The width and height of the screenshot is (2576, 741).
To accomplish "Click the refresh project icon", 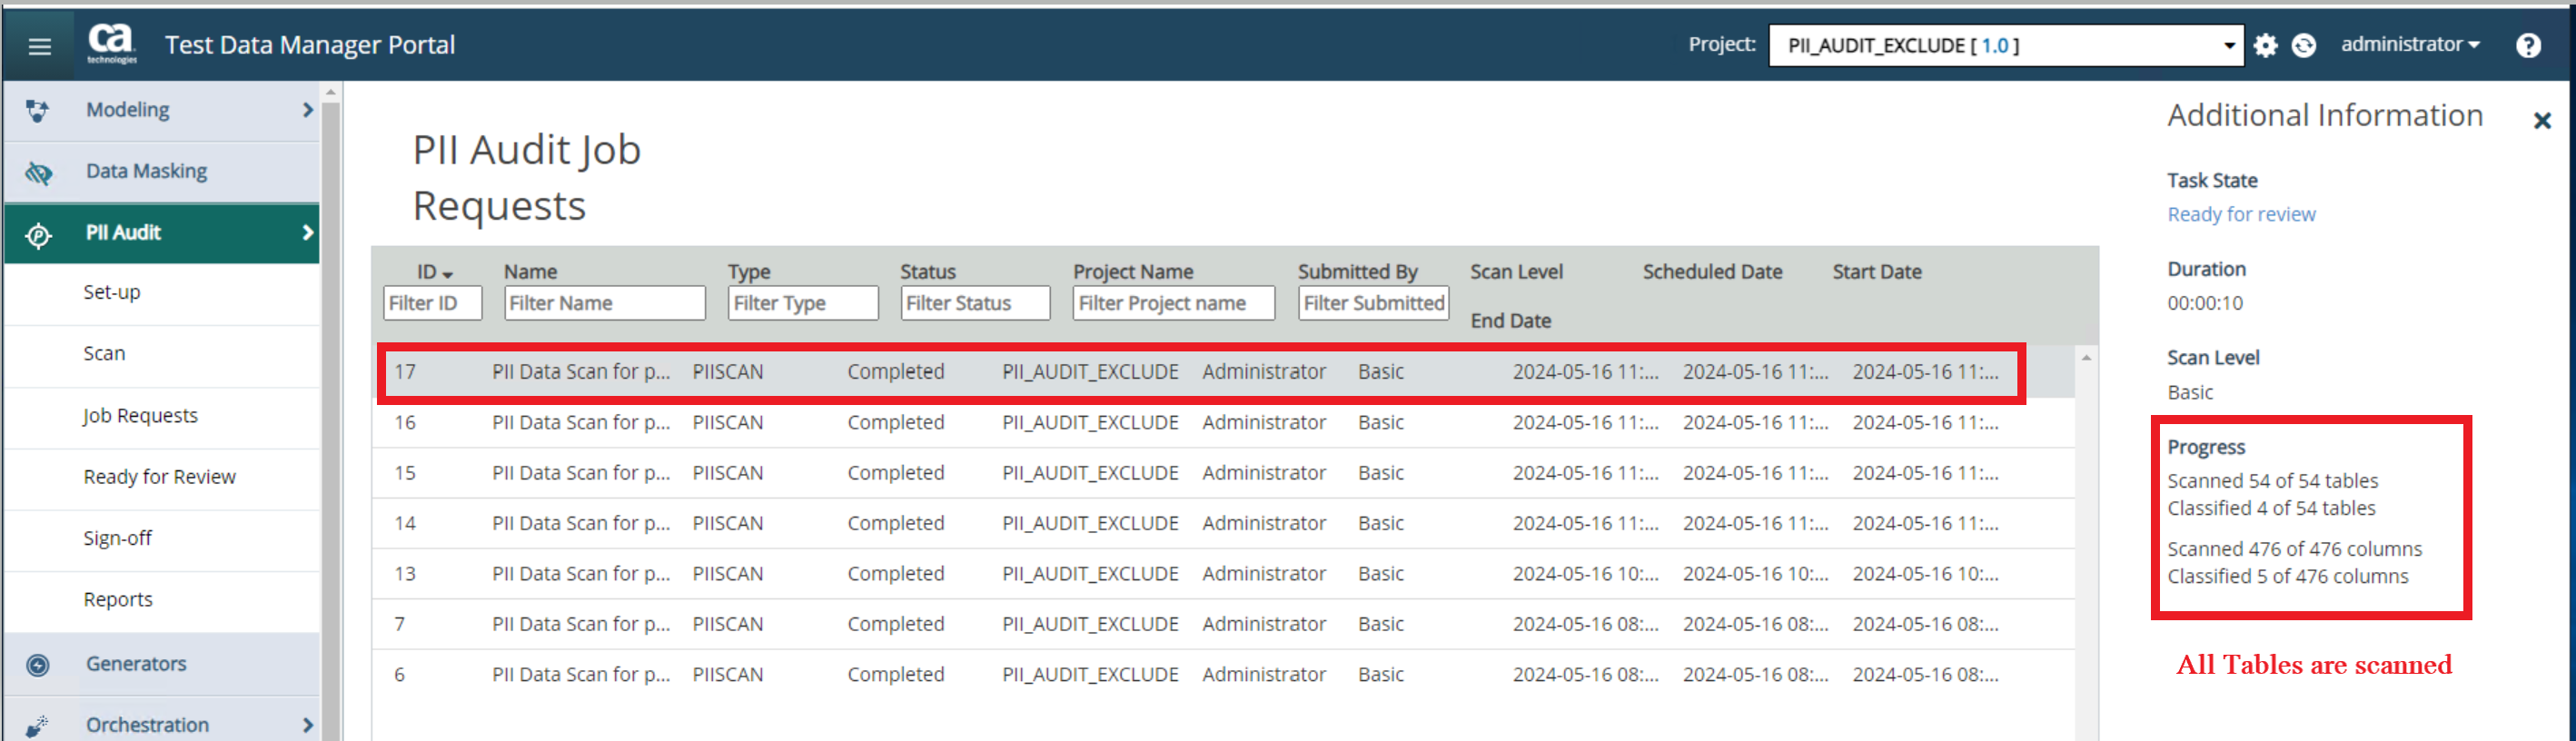I will tap(2304, 45).
